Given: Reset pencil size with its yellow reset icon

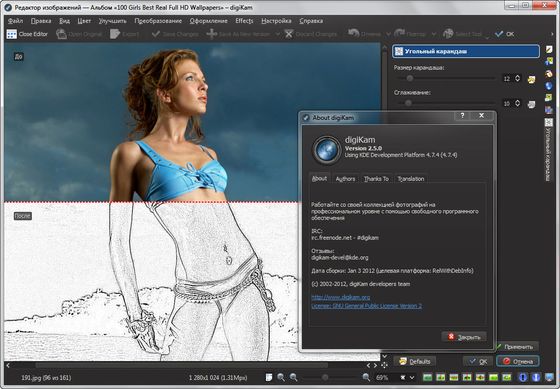Looking at the screenshot, I should pos(531,79).
